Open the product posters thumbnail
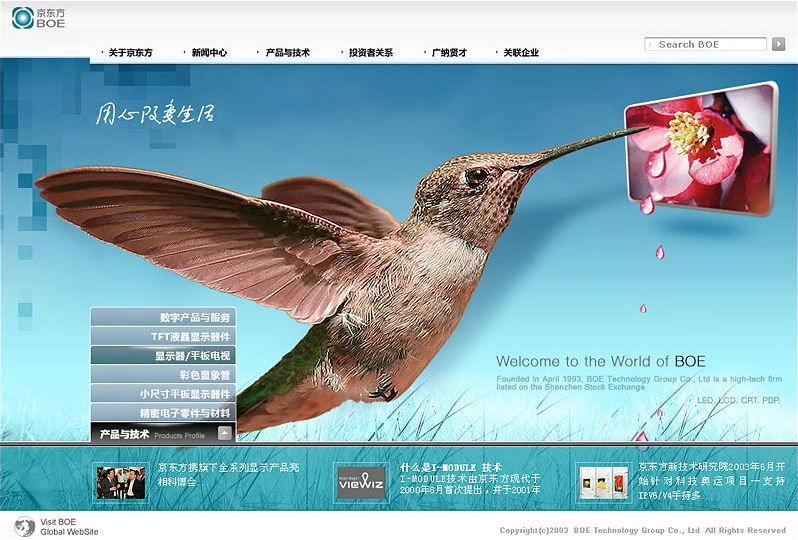 (604, 482)
